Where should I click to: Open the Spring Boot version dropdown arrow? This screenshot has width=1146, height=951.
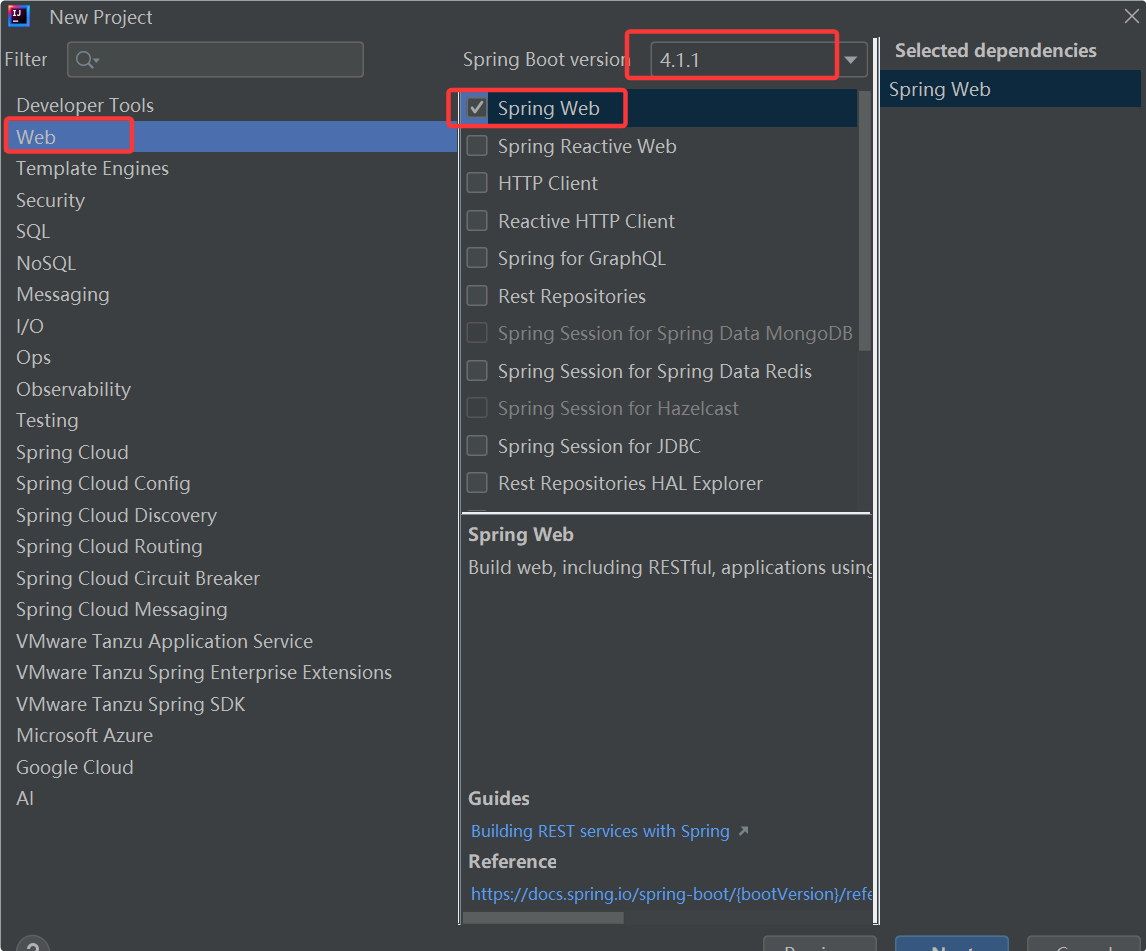pos(851,60)
